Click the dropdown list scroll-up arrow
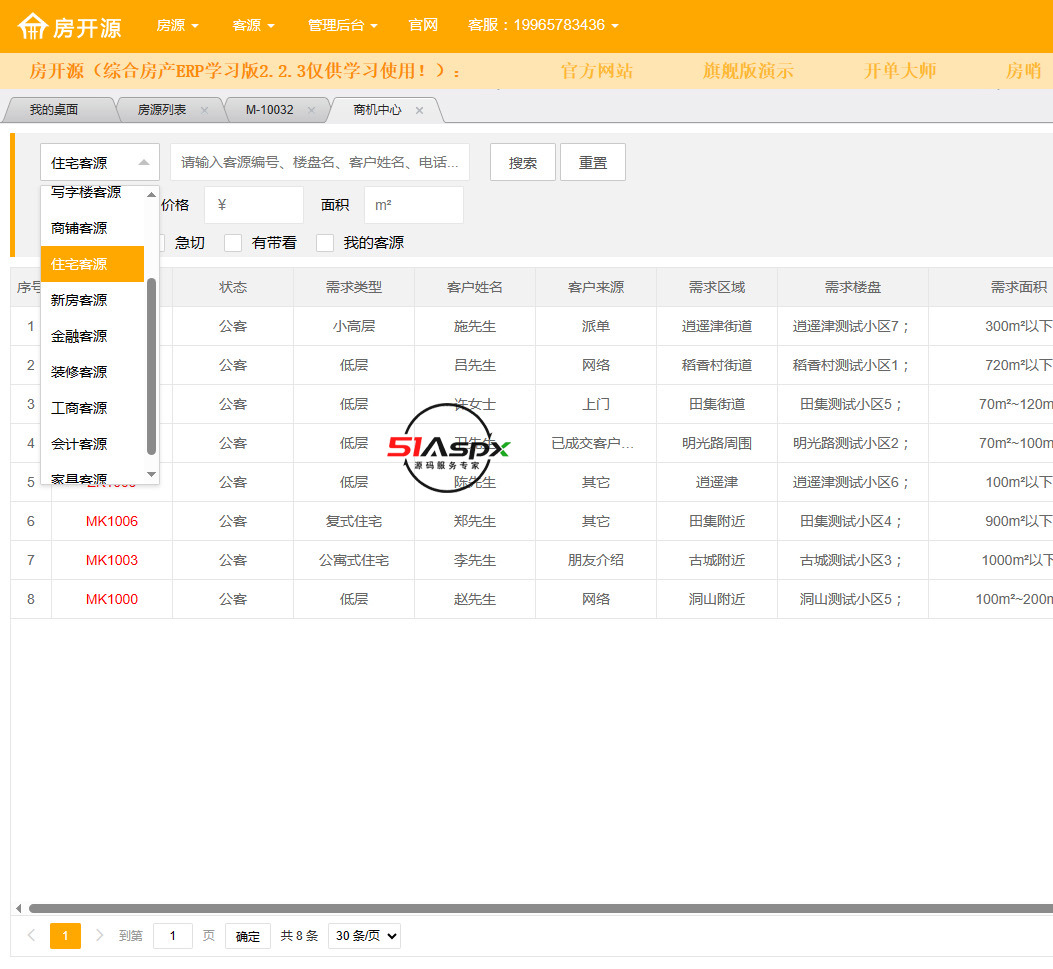 point(152,195)
